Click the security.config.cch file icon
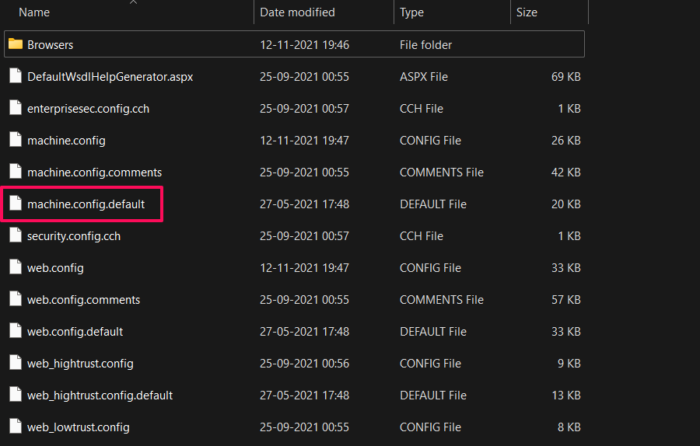700x446 pixels. (x=15, y=236)
